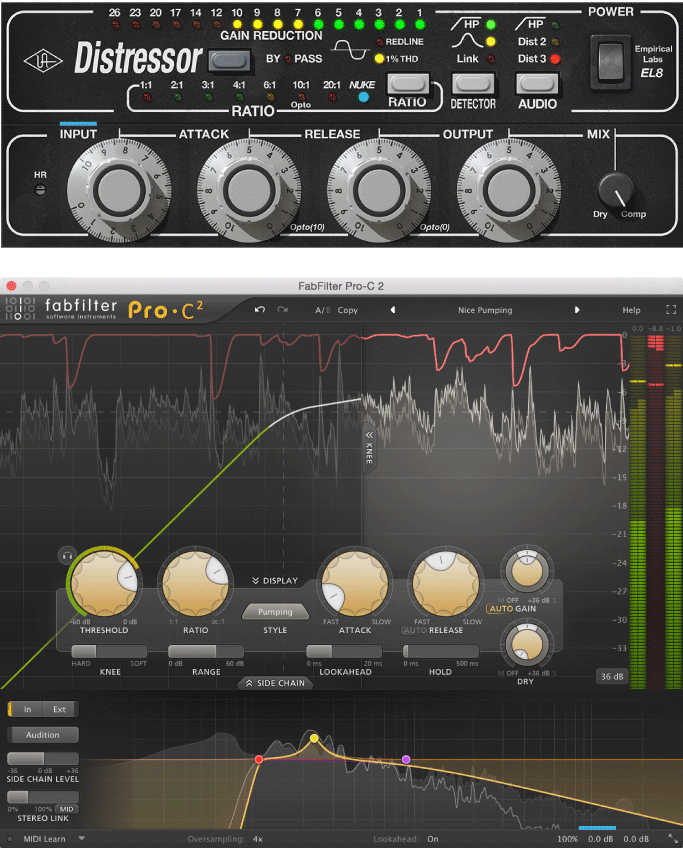Screen dimensions: 683x848
Task: Click the 20:1 ratio LED
Action: [332, 97]
